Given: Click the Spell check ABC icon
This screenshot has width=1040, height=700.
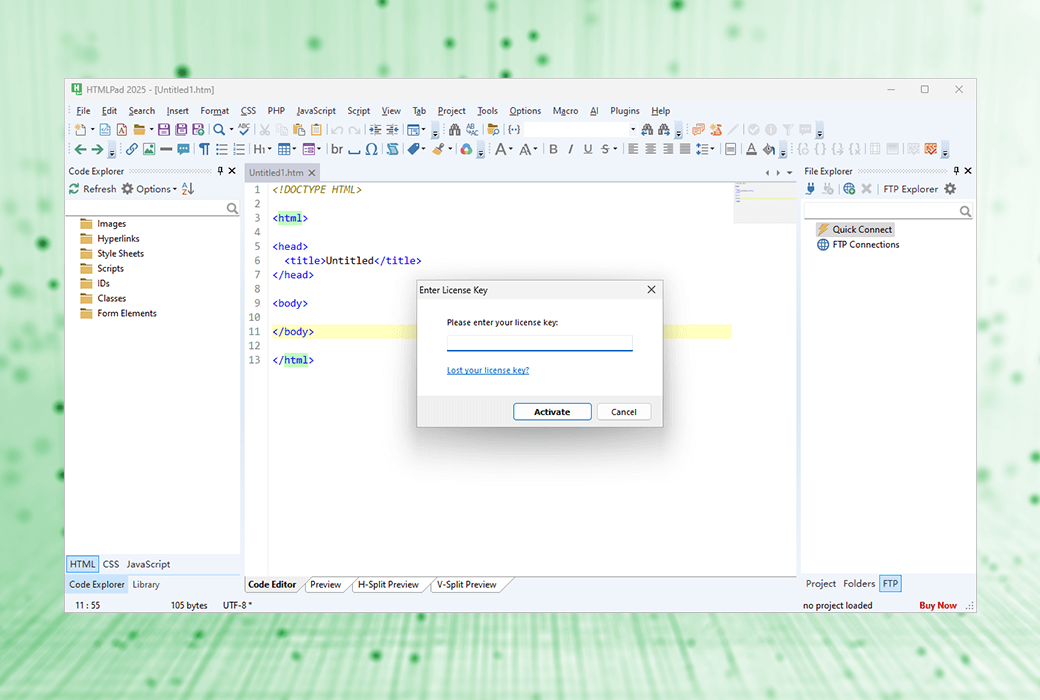Looking at the screenshot, I should click(x=244, y=129).
